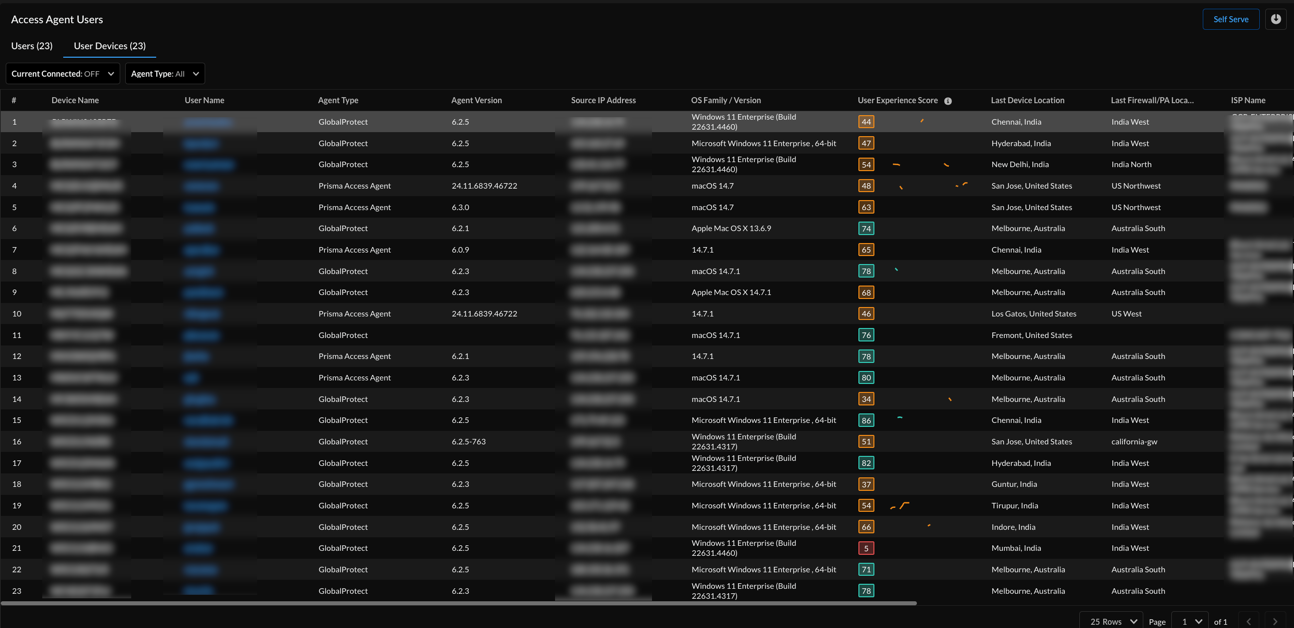Viewport: 1294px width, 628px height.
Task: Select the red score badge showing 5
Action: click(x=866, y=548)
